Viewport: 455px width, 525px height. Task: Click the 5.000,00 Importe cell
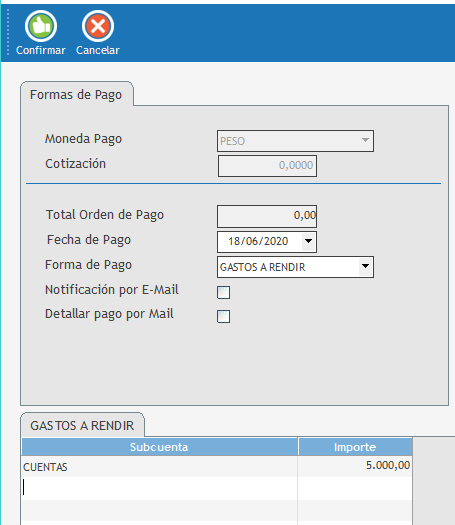355,466
